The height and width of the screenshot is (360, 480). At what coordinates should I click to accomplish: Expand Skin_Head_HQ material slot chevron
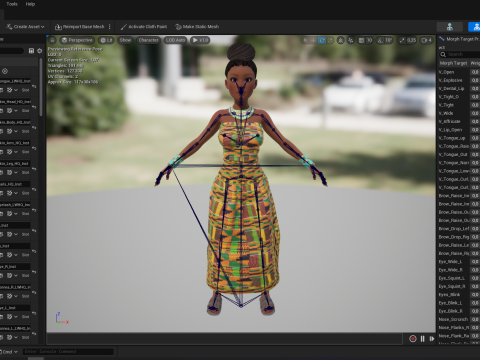[x=16, y=111]
